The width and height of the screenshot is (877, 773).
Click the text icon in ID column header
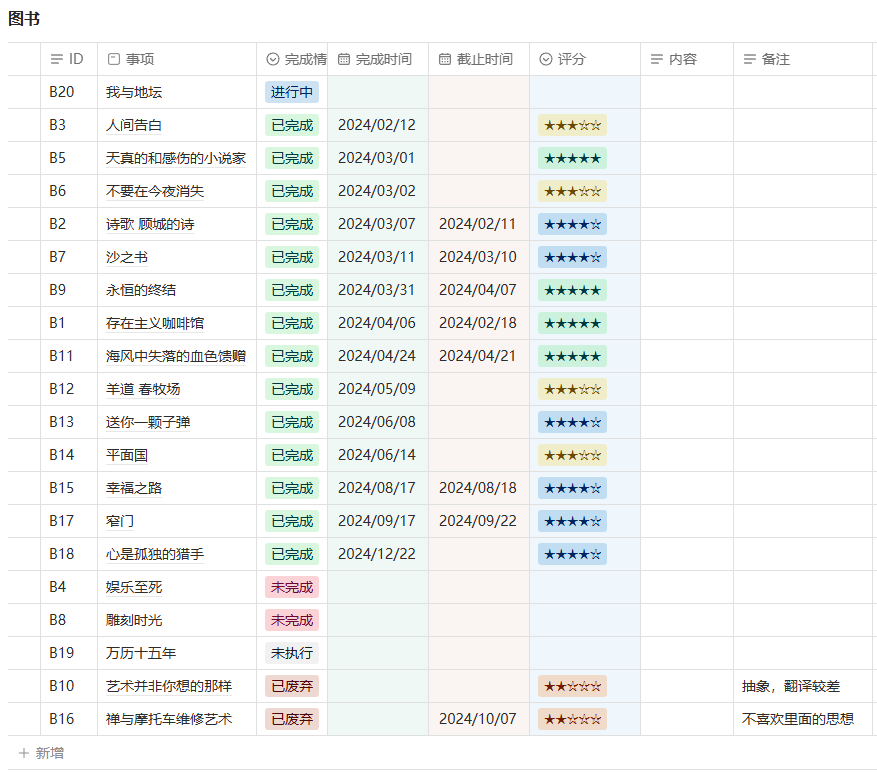tap(56, 60)
